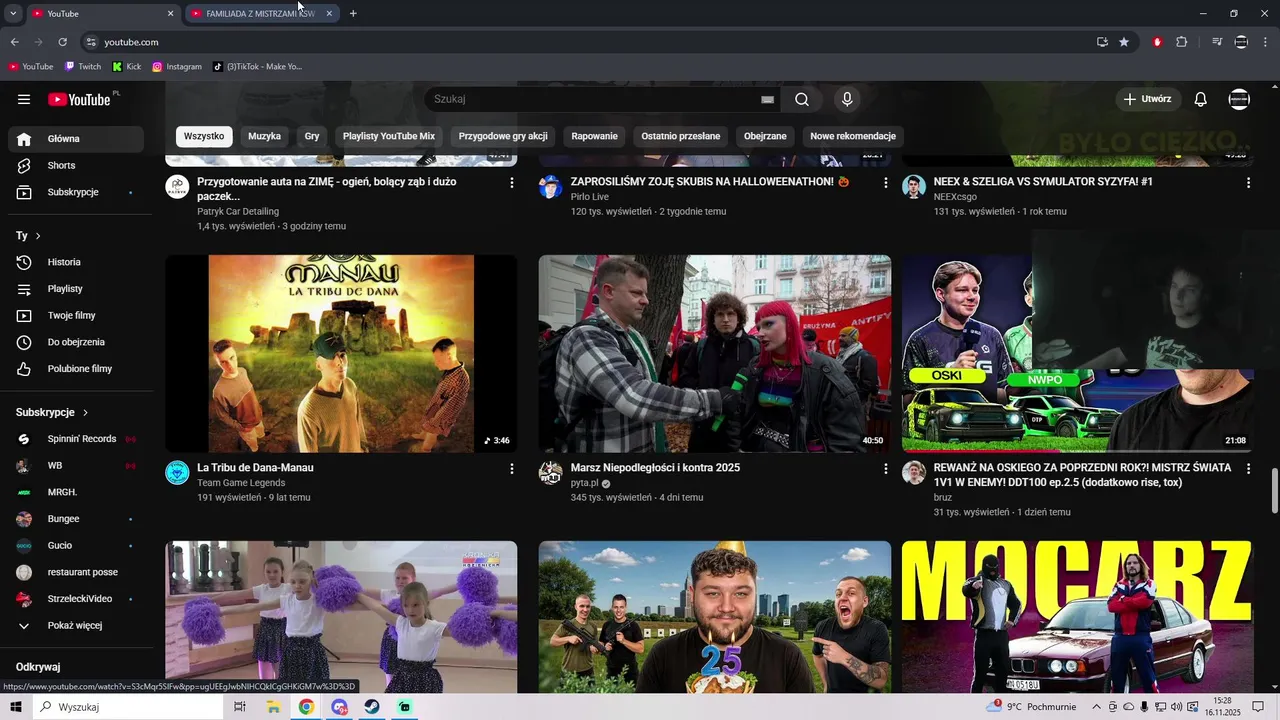The image size is (1280, 720).
Task: Click the search magnifier button
Action: [x=802, y=99]
